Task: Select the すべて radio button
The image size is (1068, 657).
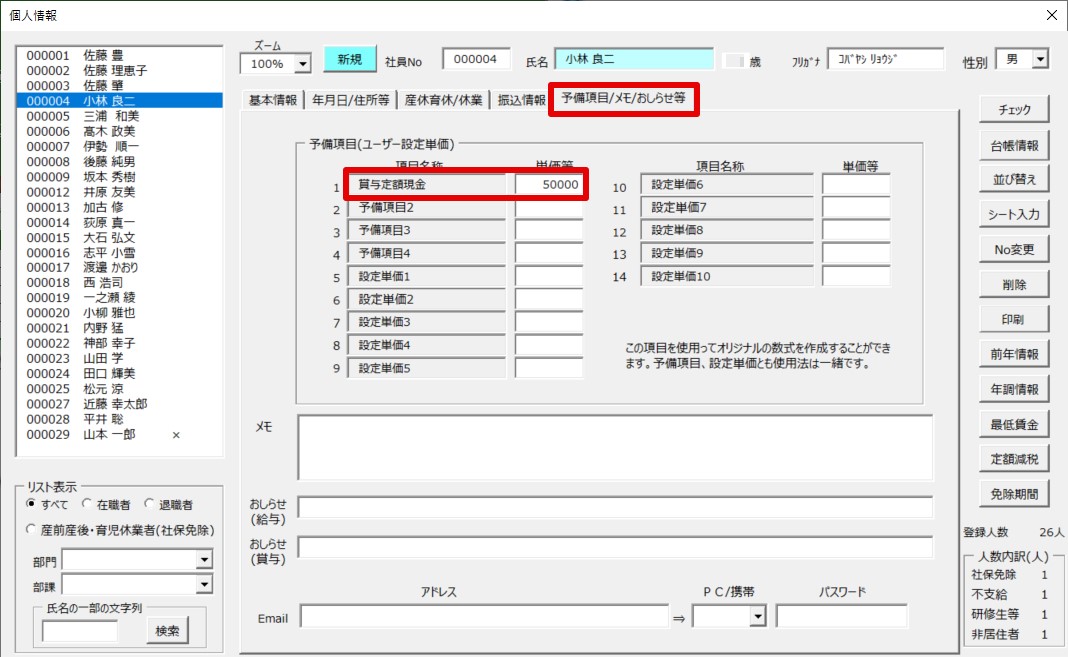Action: point(32,505)
